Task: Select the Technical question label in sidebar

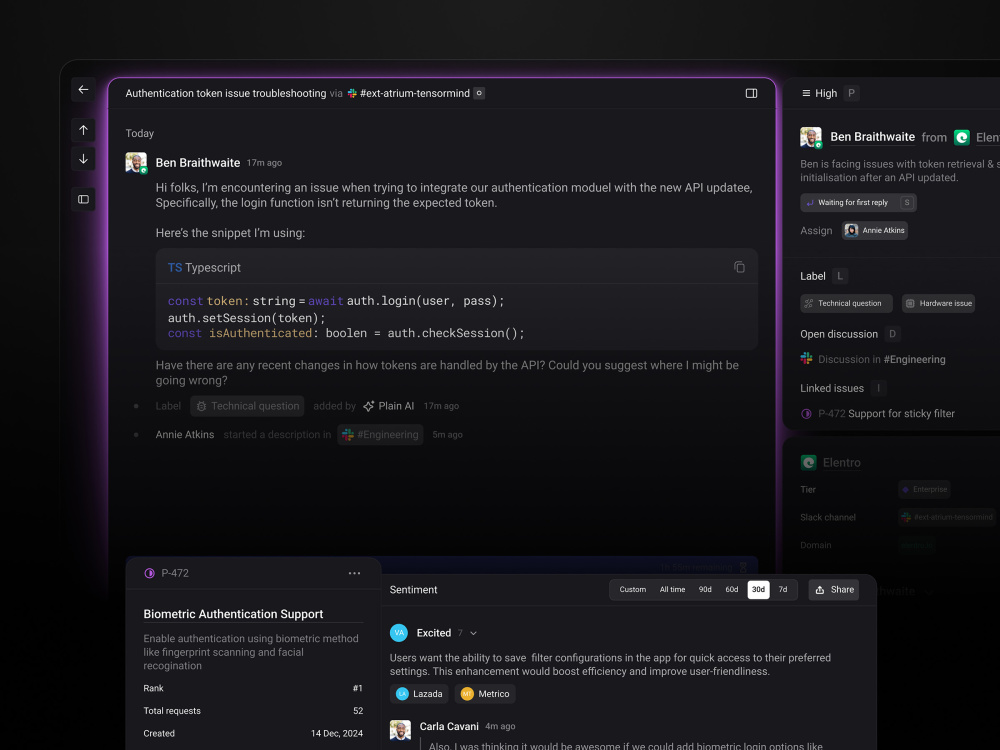Action: (x=846, y=304)
